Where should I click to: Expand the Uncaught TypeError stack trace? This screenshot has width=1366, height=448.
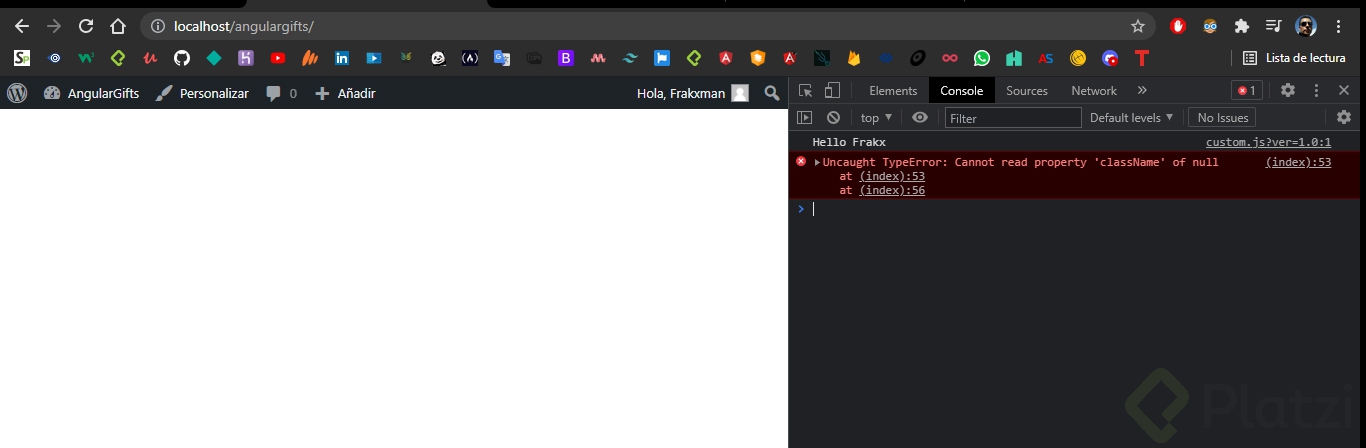click(817, 162)
